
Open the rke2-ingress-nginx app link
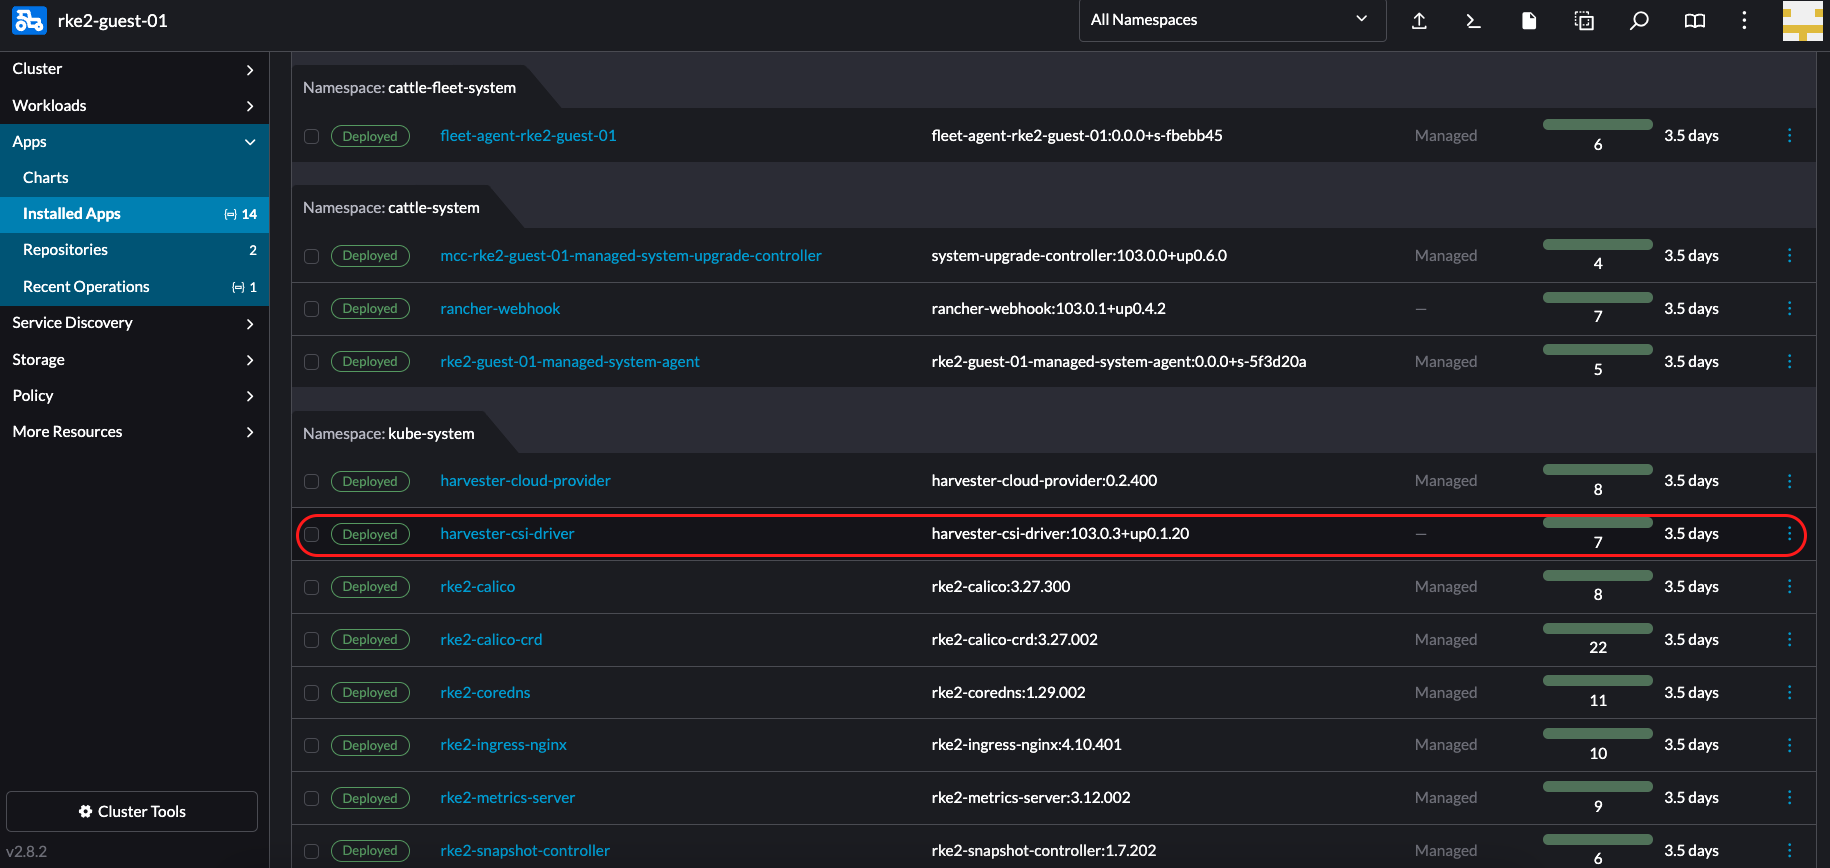coord(503,745)
